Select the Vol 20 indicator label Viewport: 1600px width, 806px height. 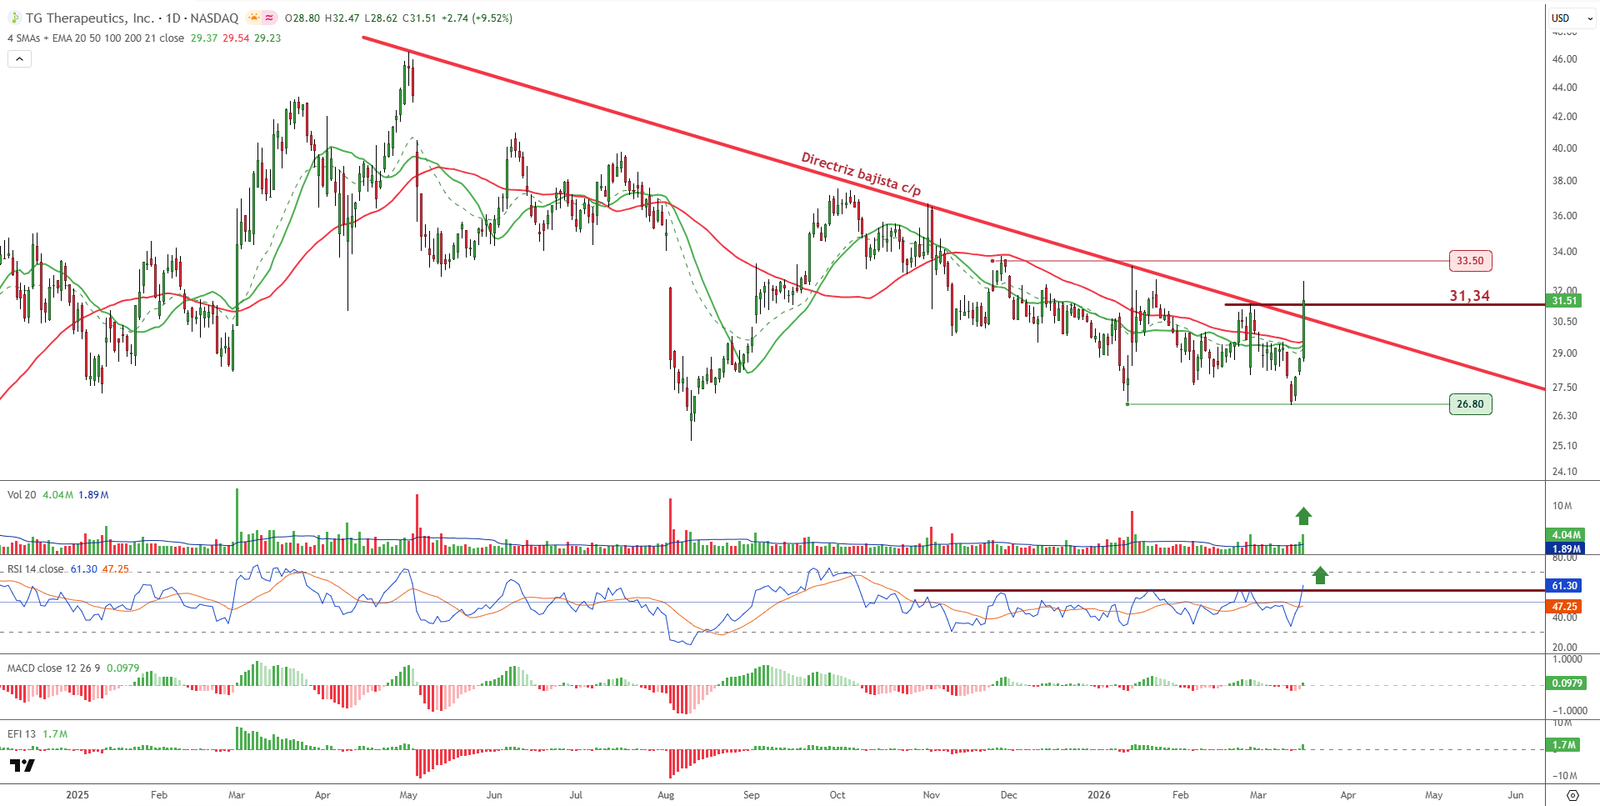22,495
